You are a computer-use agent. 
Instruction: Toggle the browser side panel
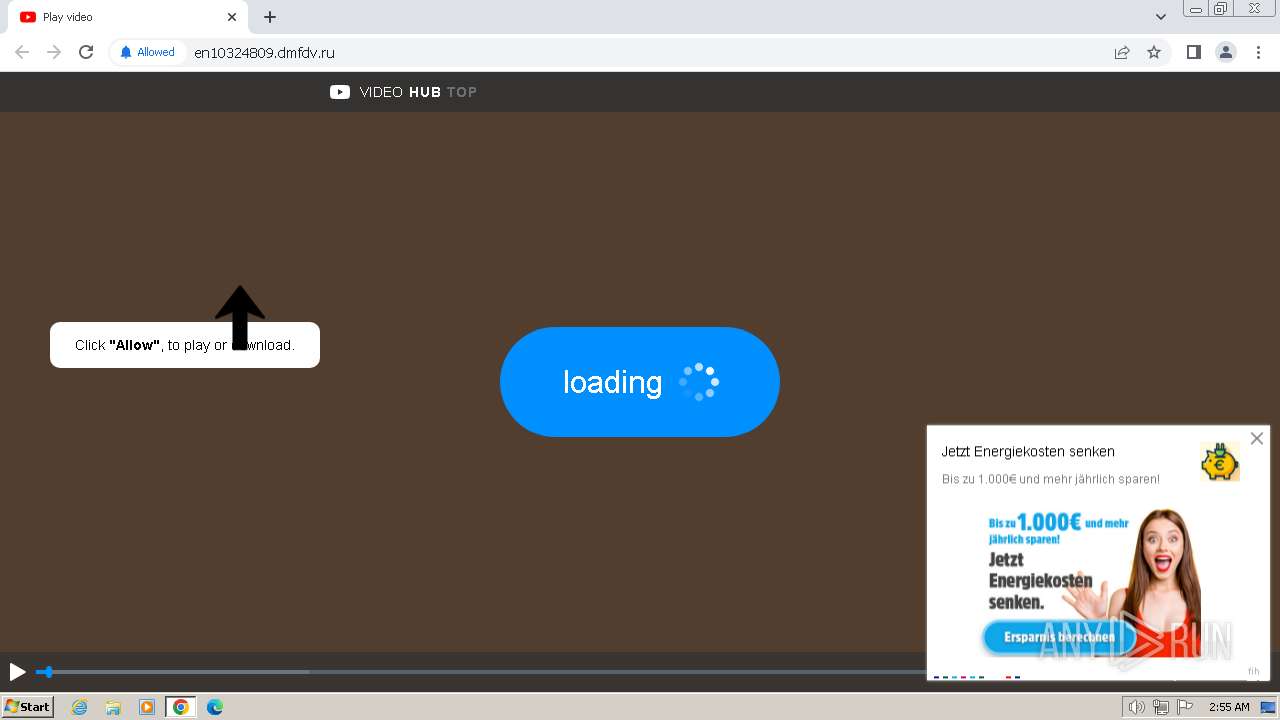click(x=1193, y=52)
